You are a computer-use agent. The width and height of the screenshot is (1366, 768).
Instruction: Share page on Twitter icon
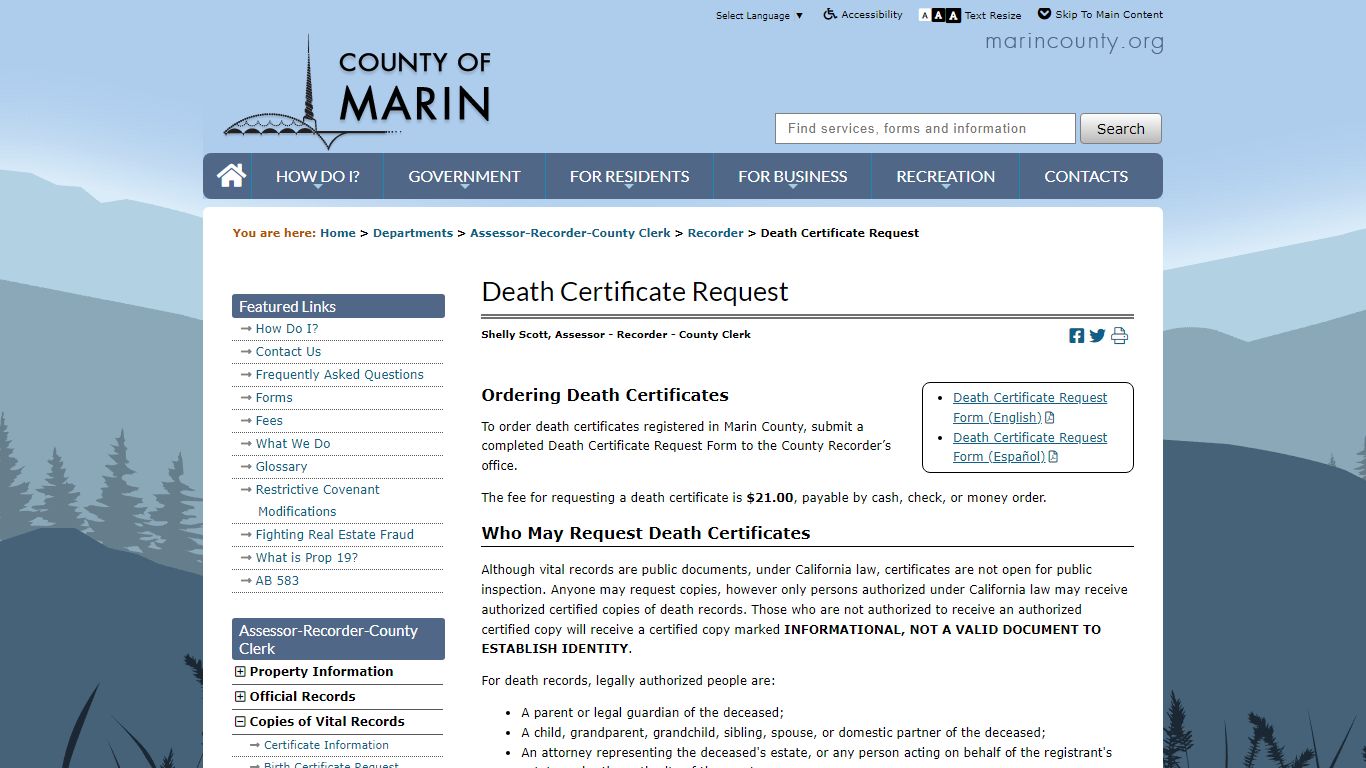click(1097, 336)
